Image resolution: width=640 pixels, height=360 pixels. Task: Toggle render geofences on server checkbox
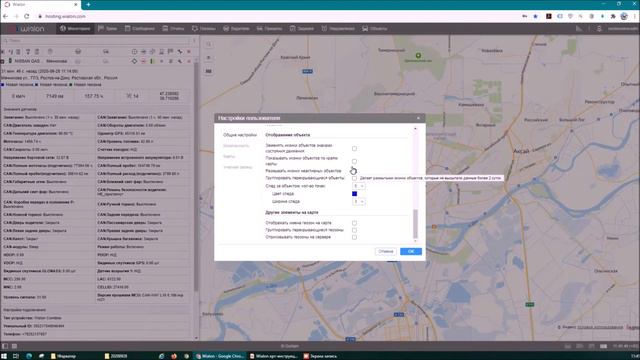pos(354,237)
